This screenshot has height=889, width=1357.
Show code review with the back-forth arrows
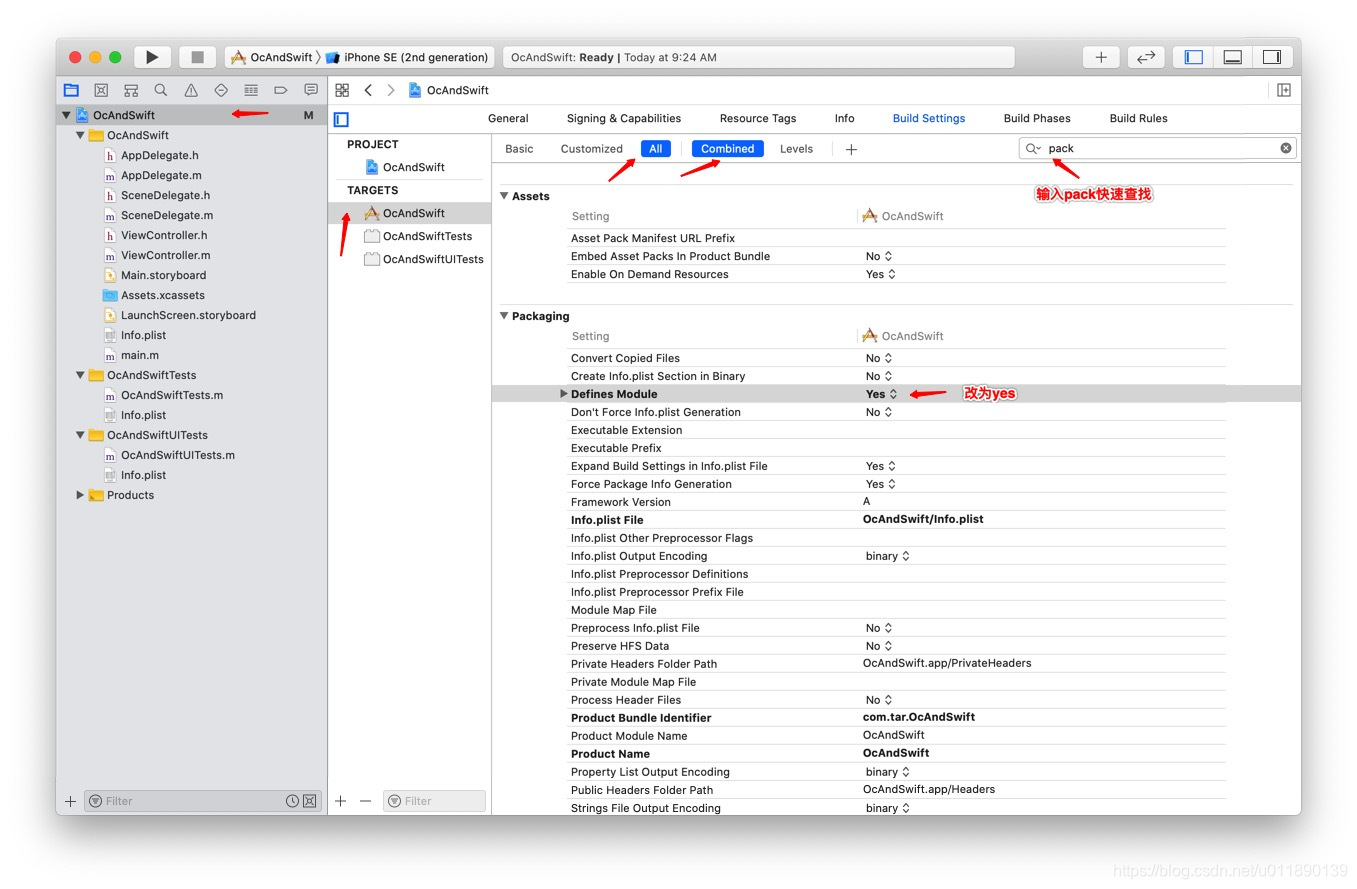(x=1146, y=57)
